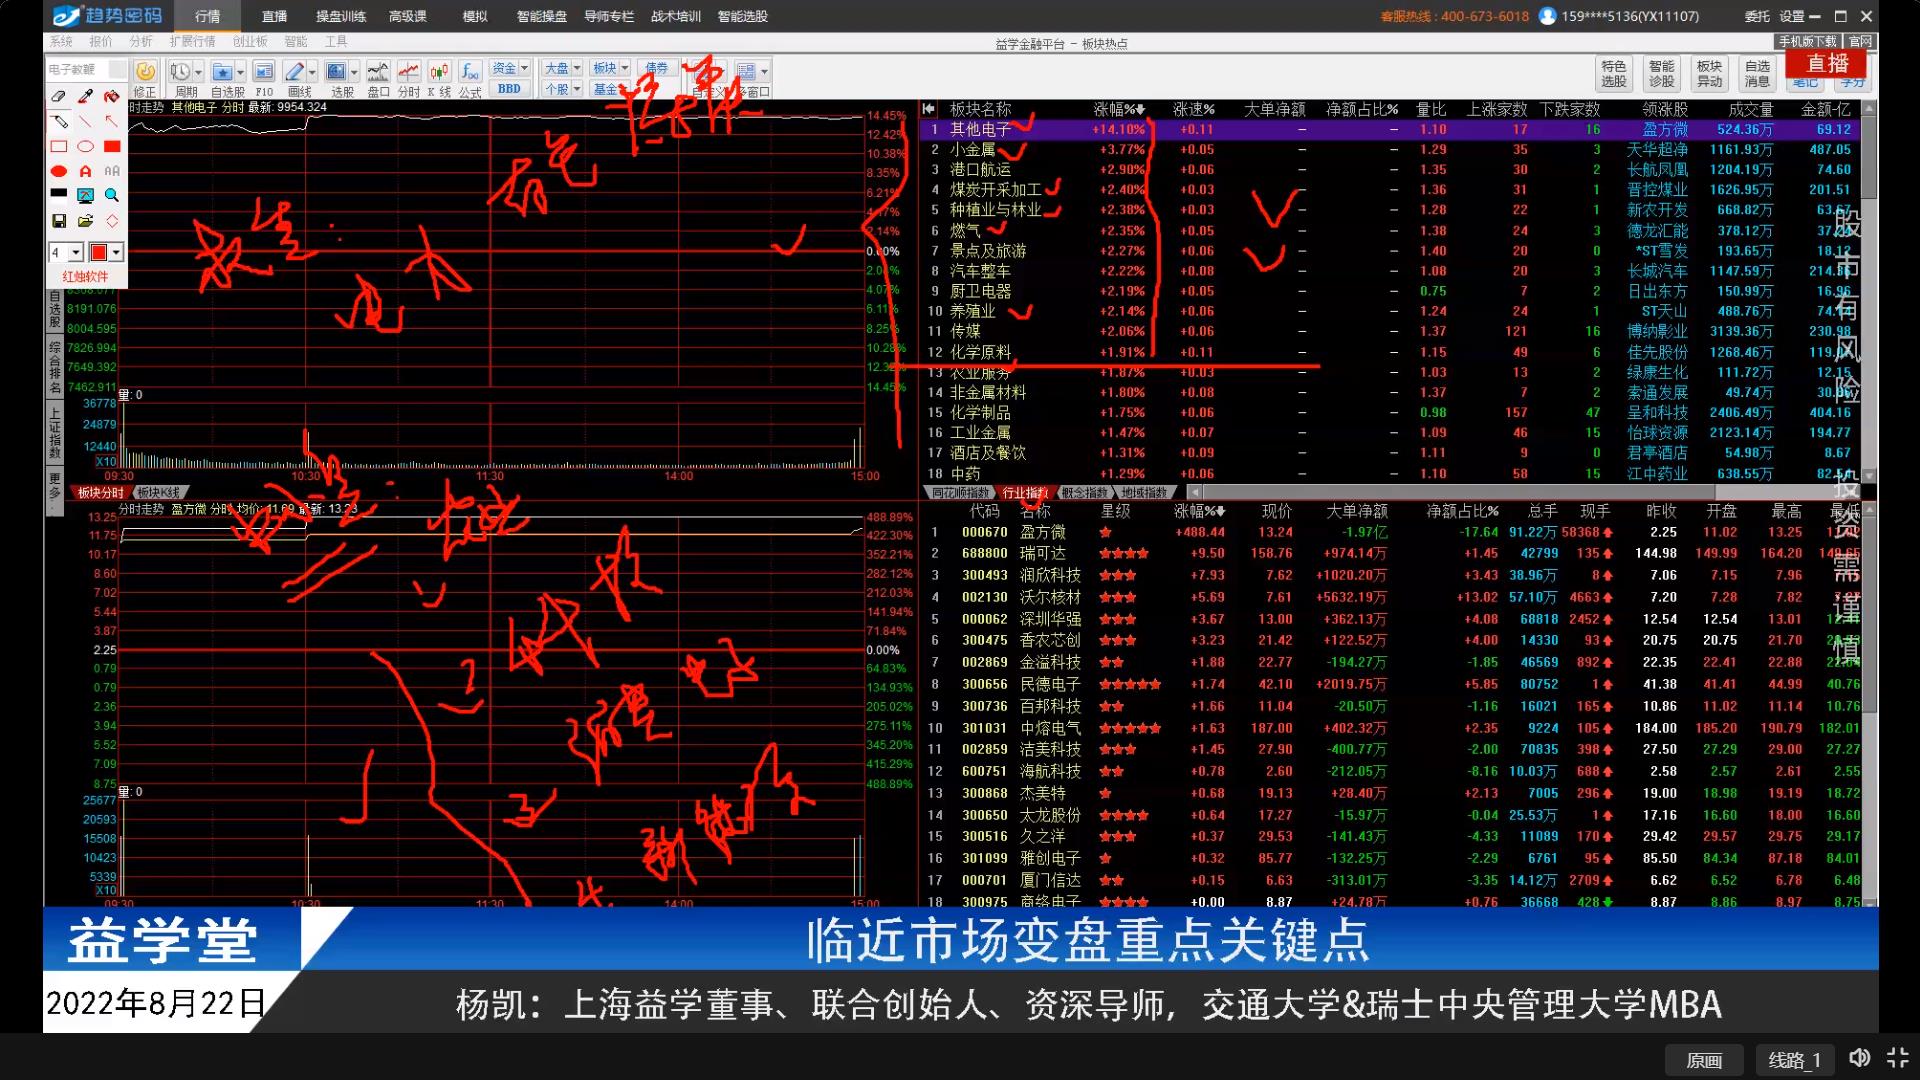The height and width of the screenshot is (1080, 1920).
Task: Open the 工具 menu
Action: [x=336, y=41]
